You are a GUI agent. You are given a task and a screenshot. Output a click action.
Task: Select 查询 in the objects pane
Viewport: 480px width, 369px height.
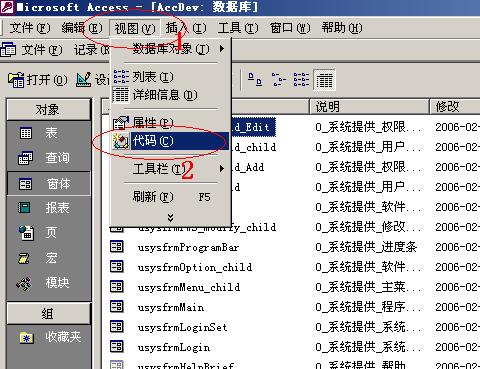click(48, 158)
